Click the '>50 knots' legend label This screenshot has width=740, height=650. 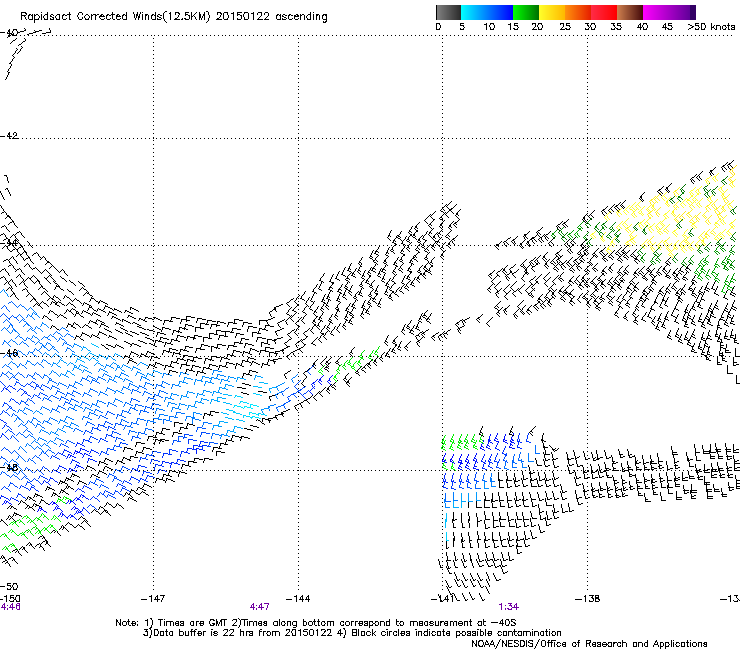pos(711,27)
